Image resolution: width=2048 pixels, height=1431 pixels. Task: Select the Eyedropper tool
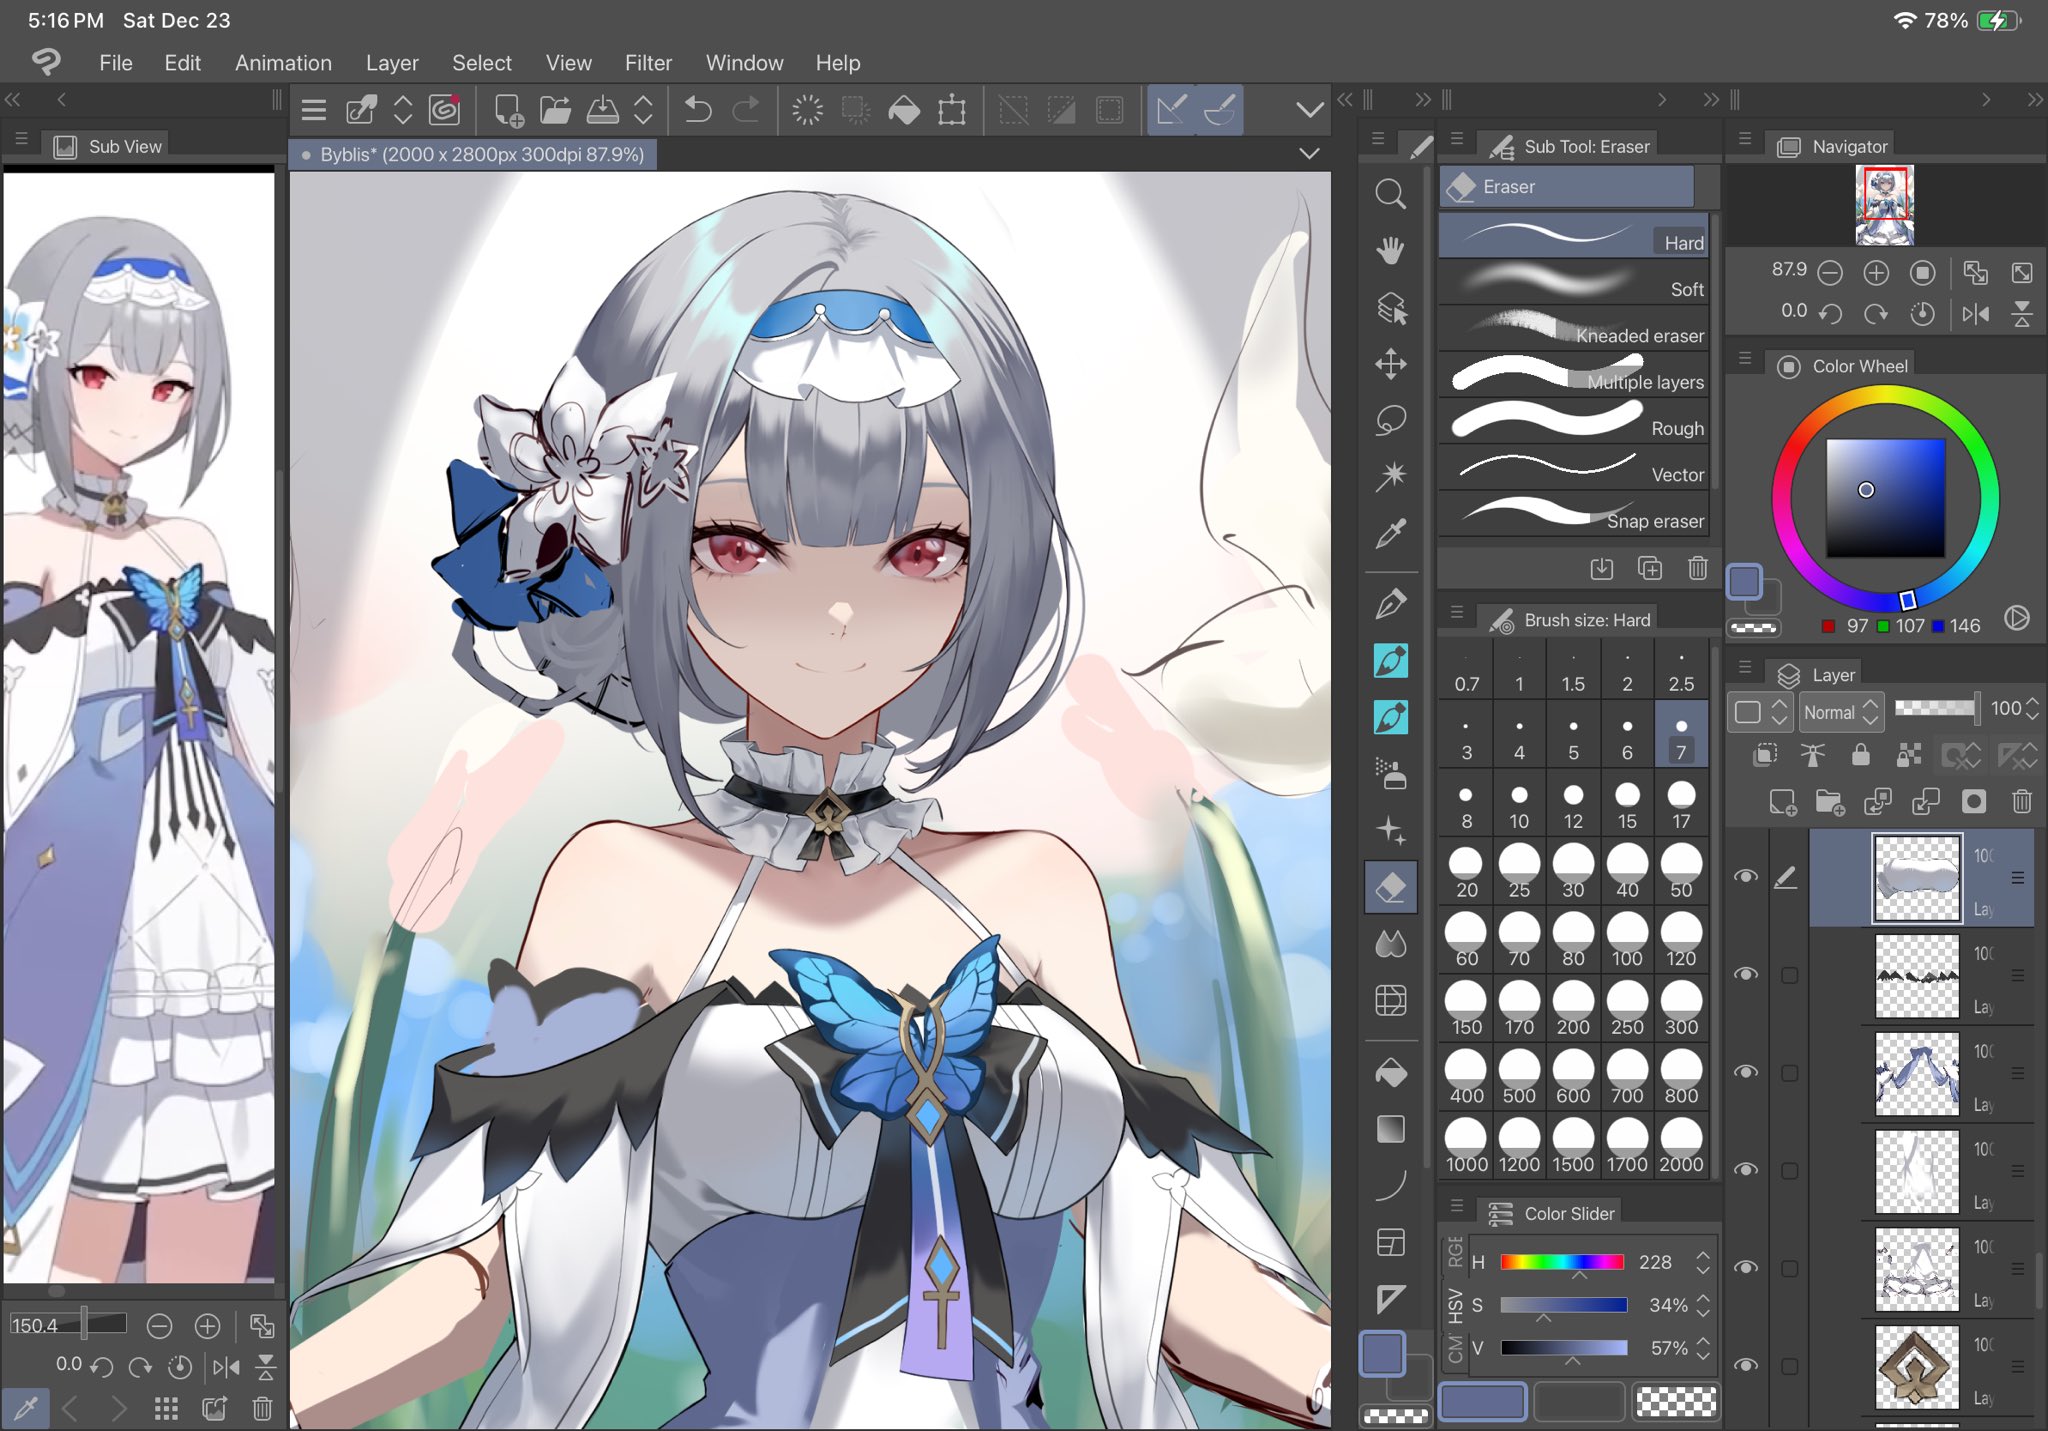click(1390, 534)
